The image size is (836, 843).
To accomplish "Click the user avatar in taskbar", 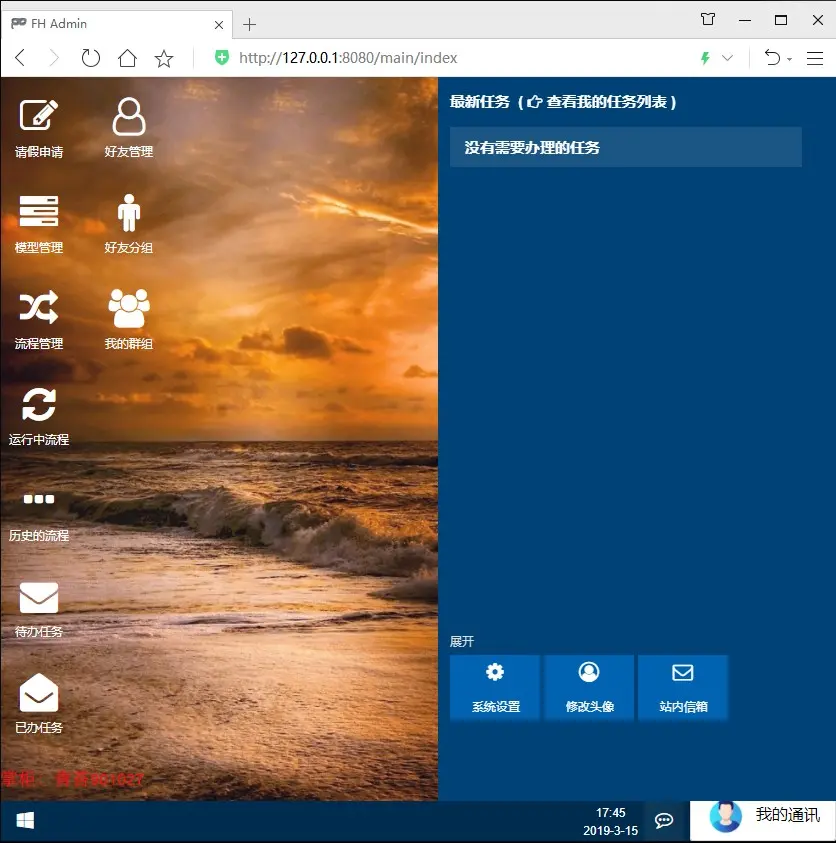I will [x=725, y=816].
